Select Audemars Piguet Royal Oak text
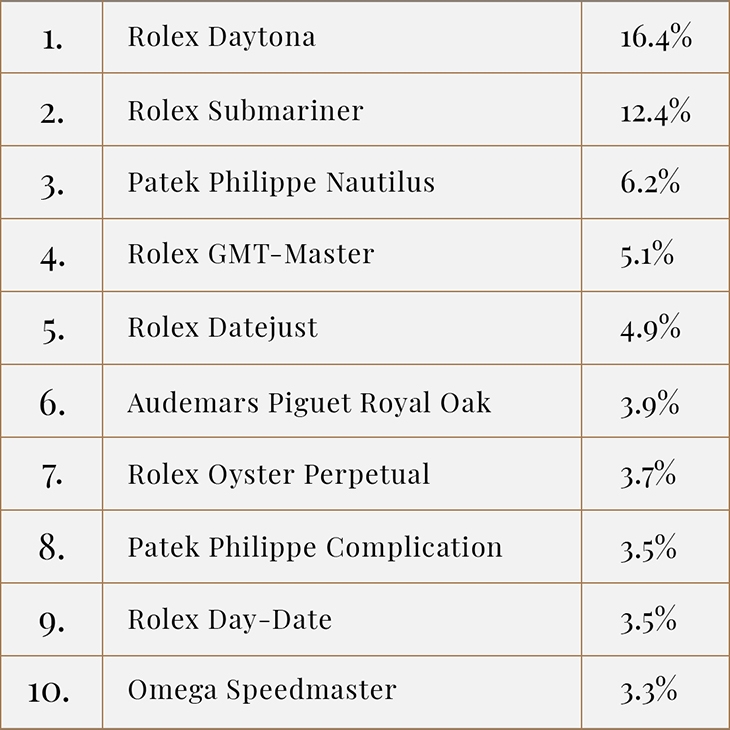Screen dimensions: 730x730 click(x=309, y=401)
